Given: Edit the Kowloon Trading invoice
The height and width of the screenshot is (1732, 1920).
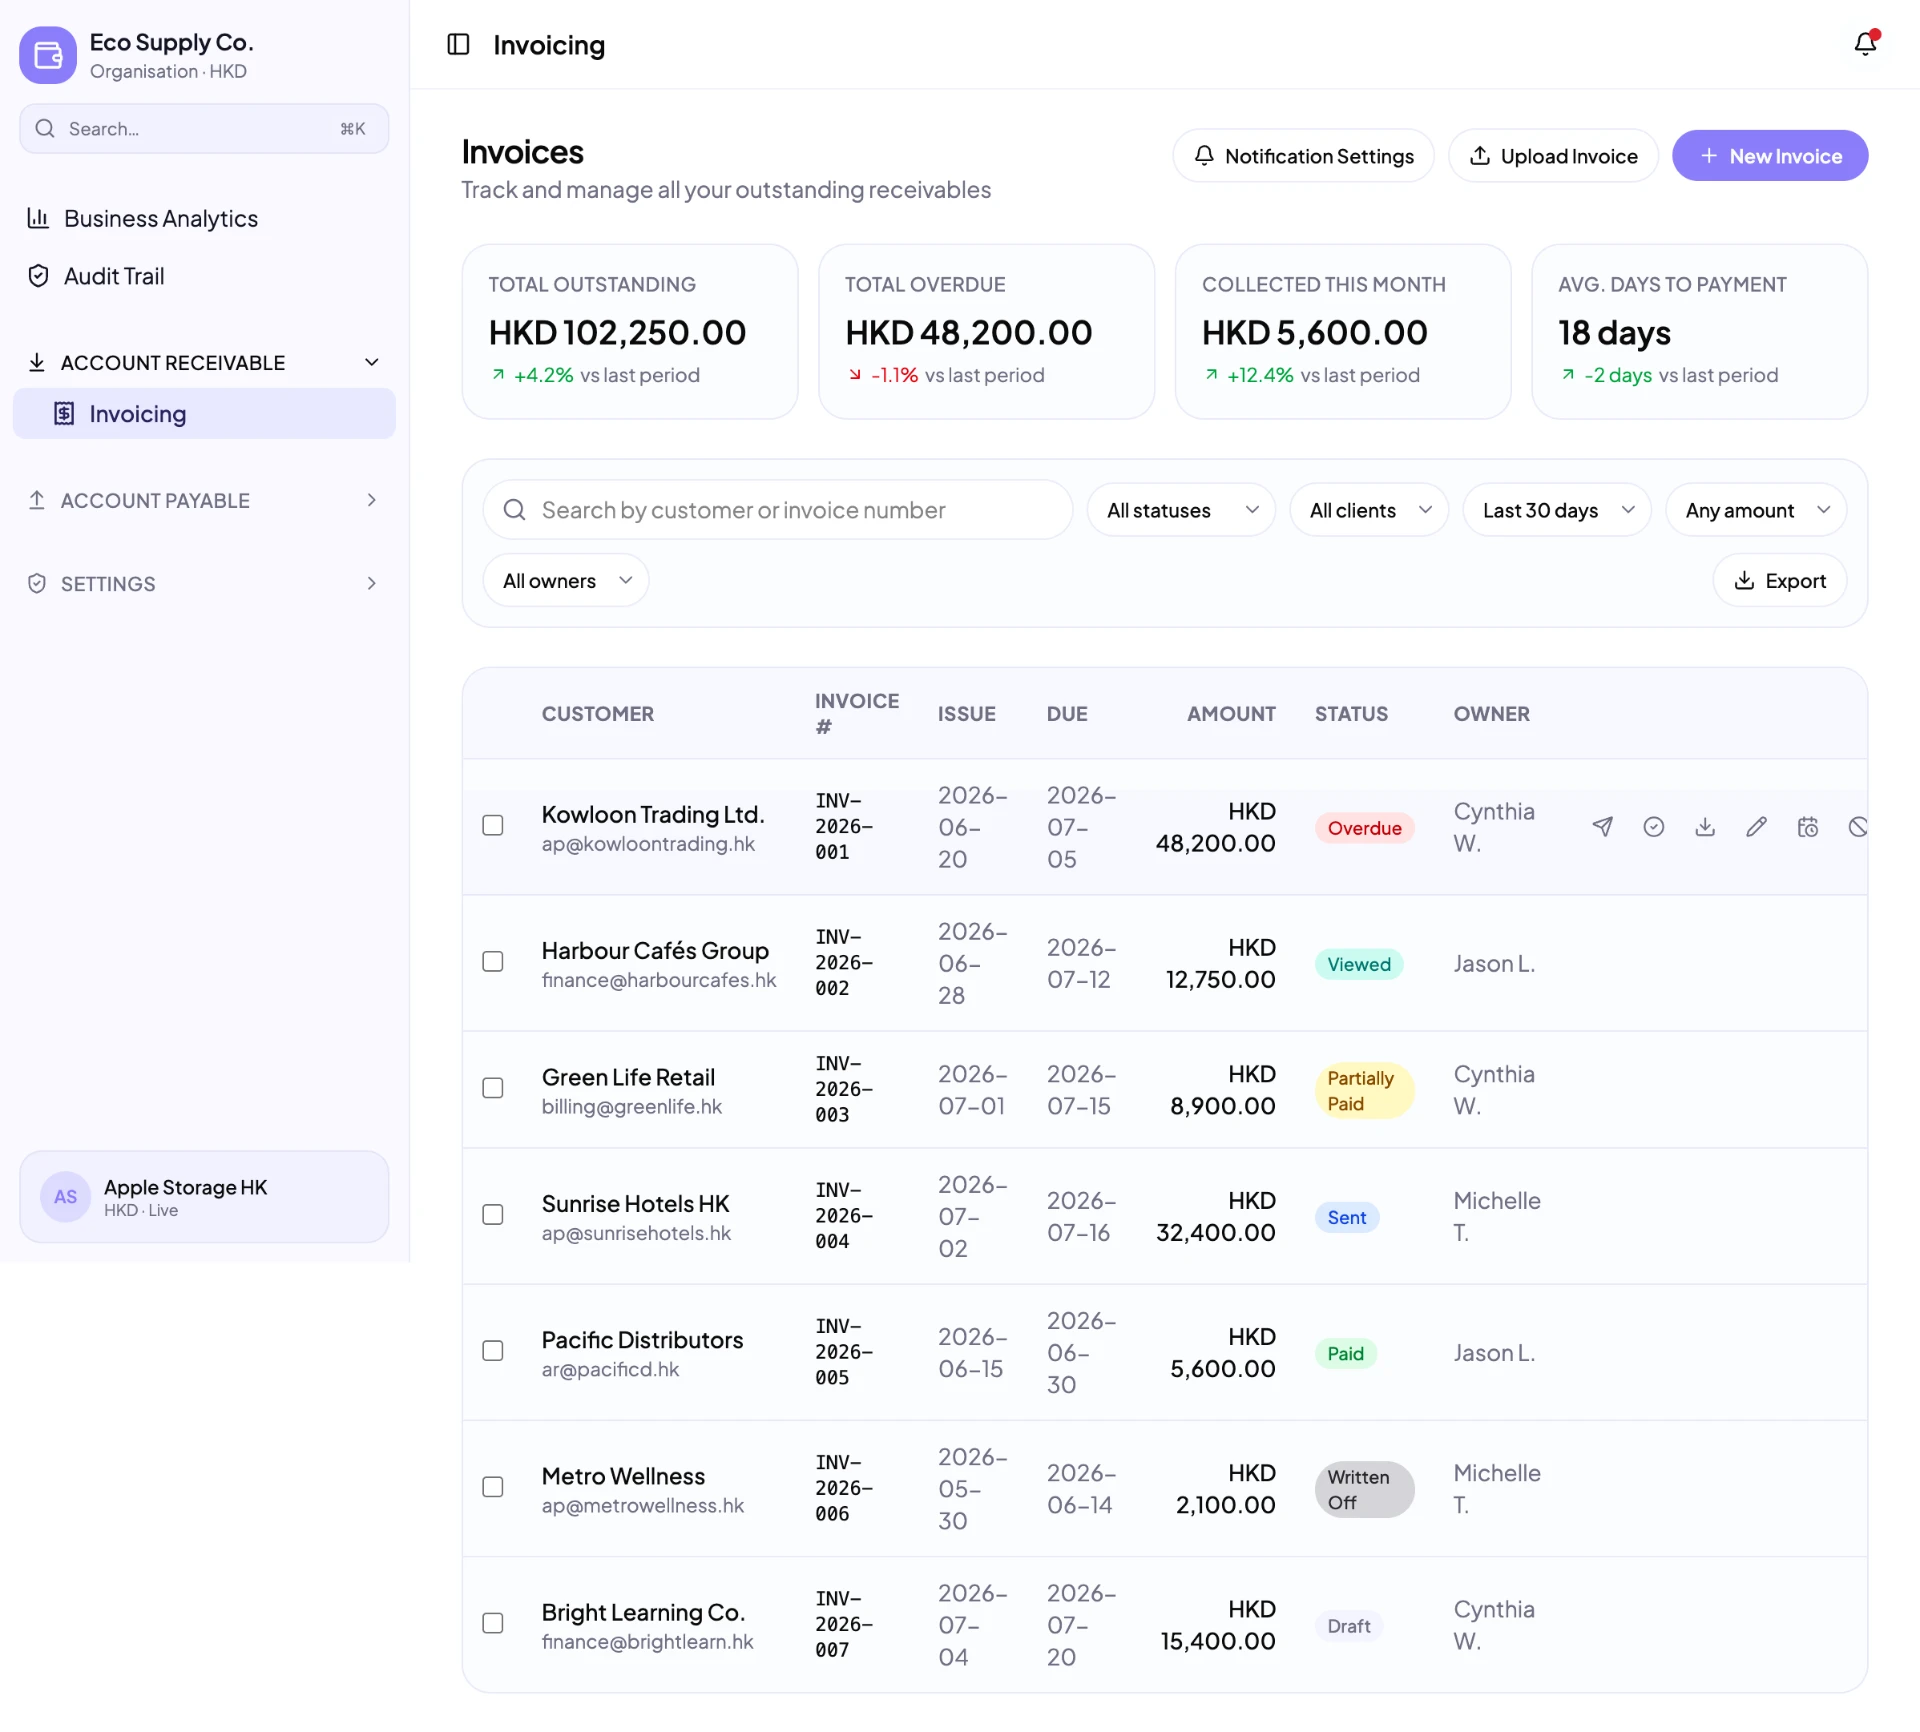Looking at the screenshot, I should point(1756,827).
